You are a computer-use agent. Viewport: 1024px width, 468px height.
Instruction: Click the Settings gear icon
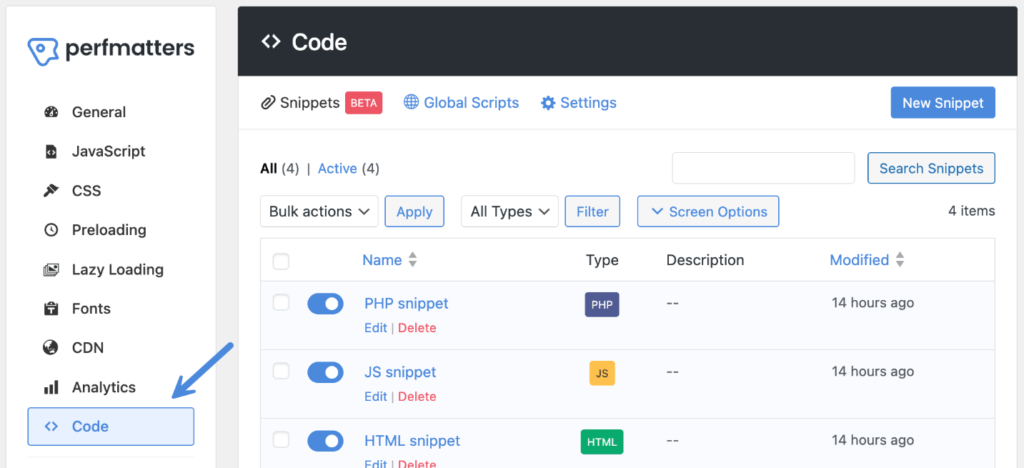point(548,102)
